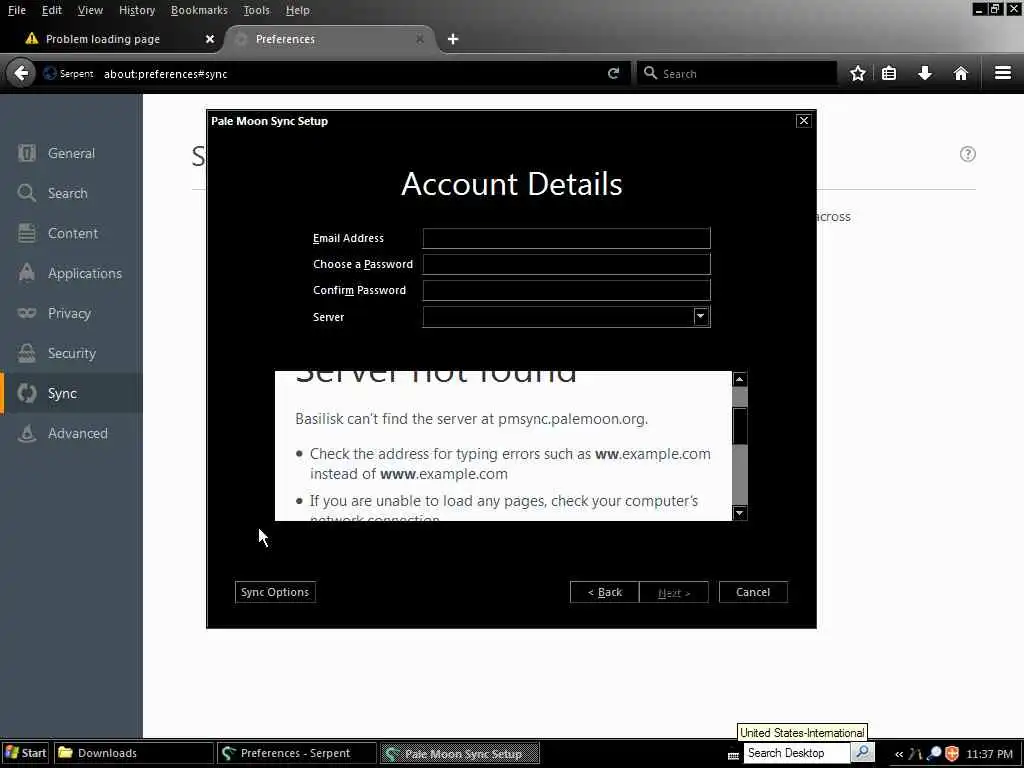The width and height of the screenshot is (1024, 768).
Task: Open Applications preferences category
Action: 71,273
